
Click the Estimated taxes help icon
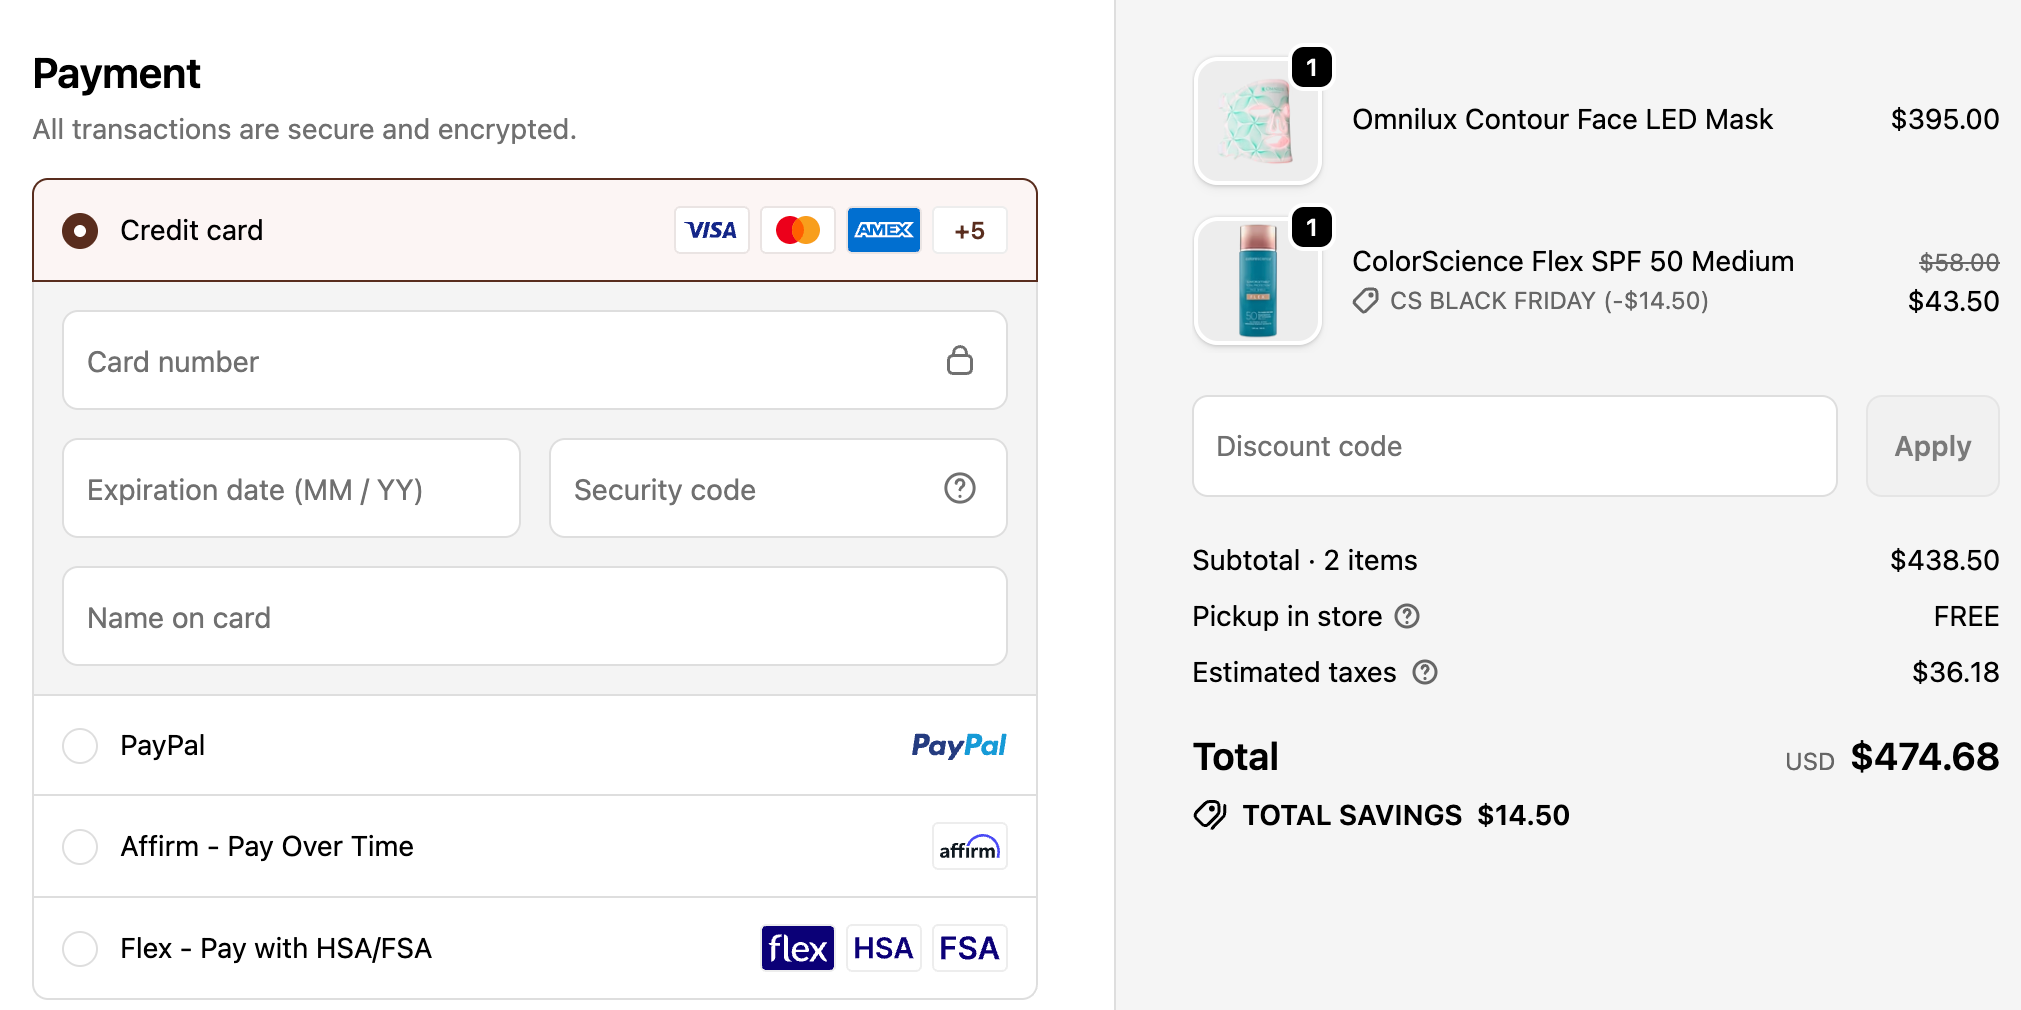point(1424,672)
